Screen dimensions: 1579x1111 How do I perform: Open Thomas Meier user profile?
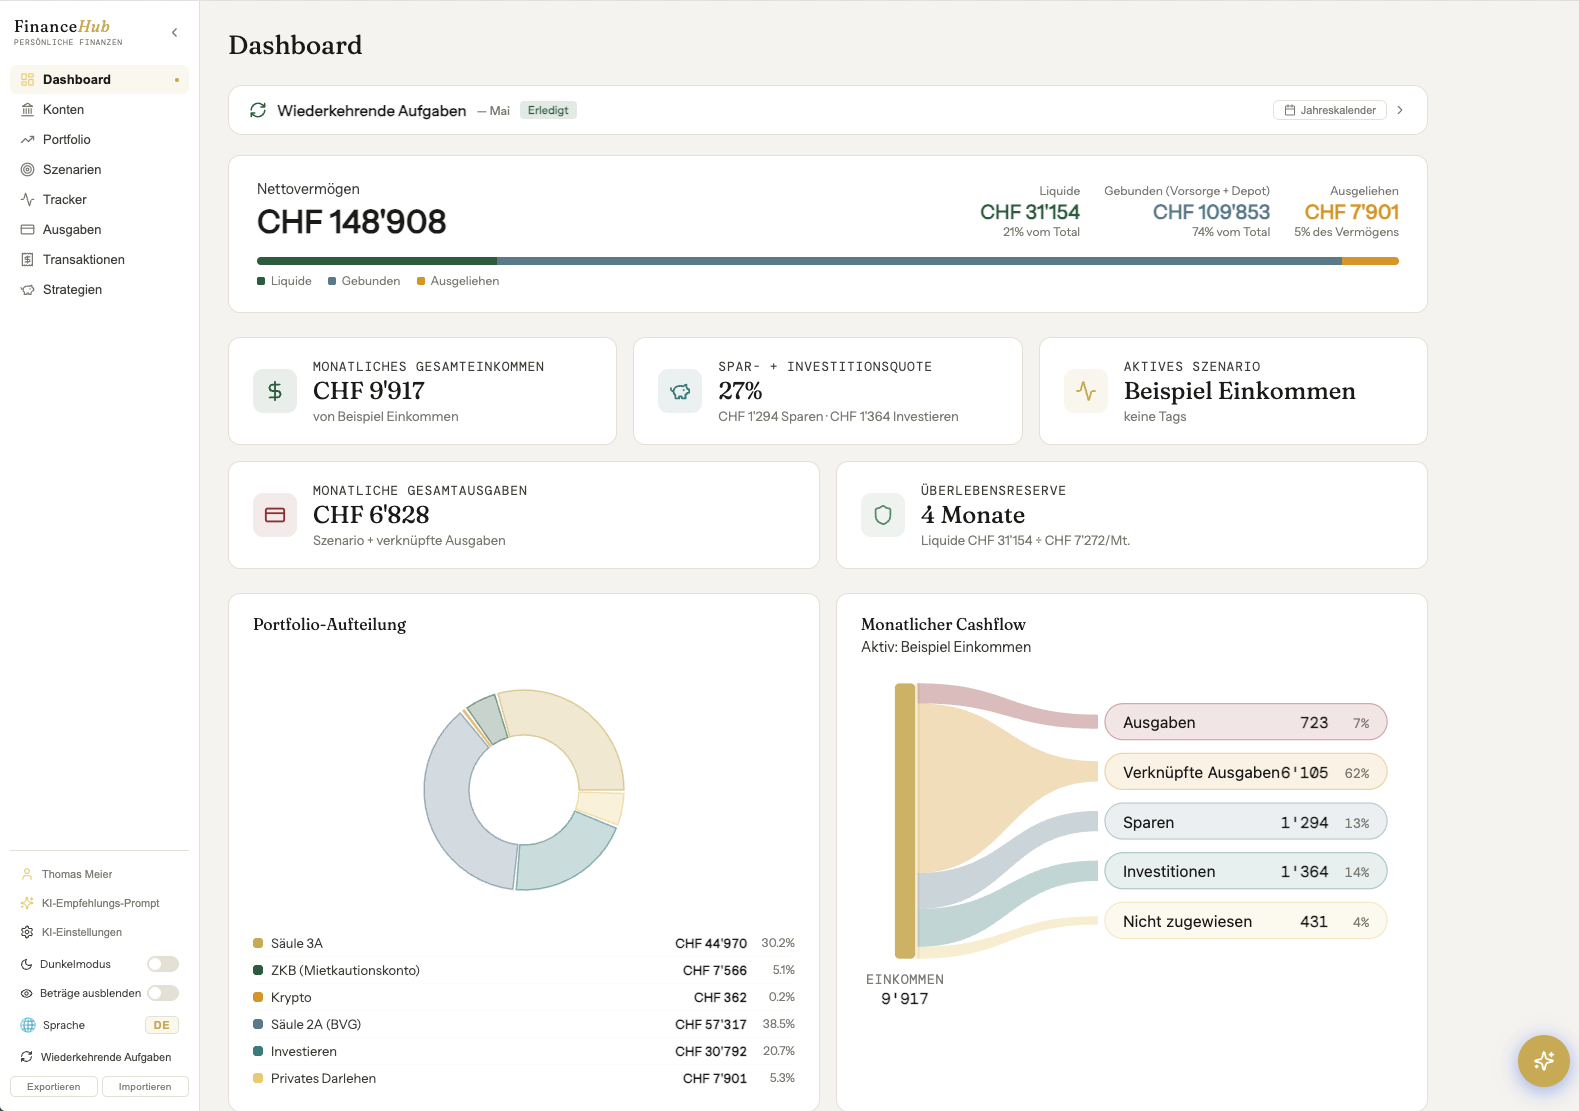(99, 874)
